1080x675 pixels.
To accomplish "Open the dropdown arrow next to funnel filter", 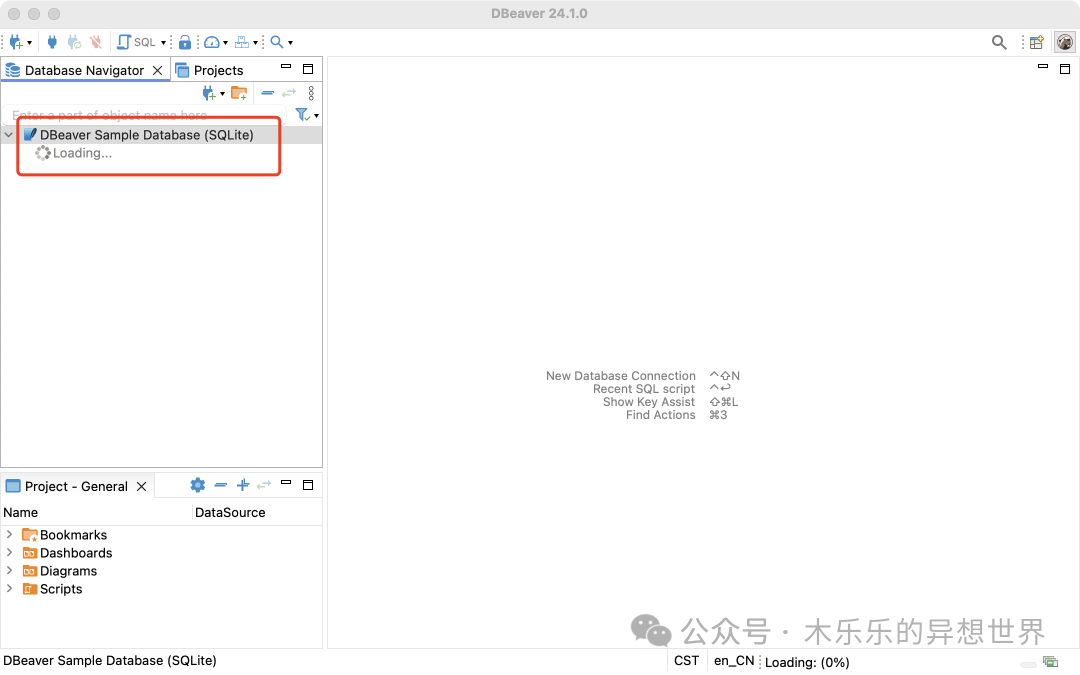I will pyautogui.click(x=316, y=116).
